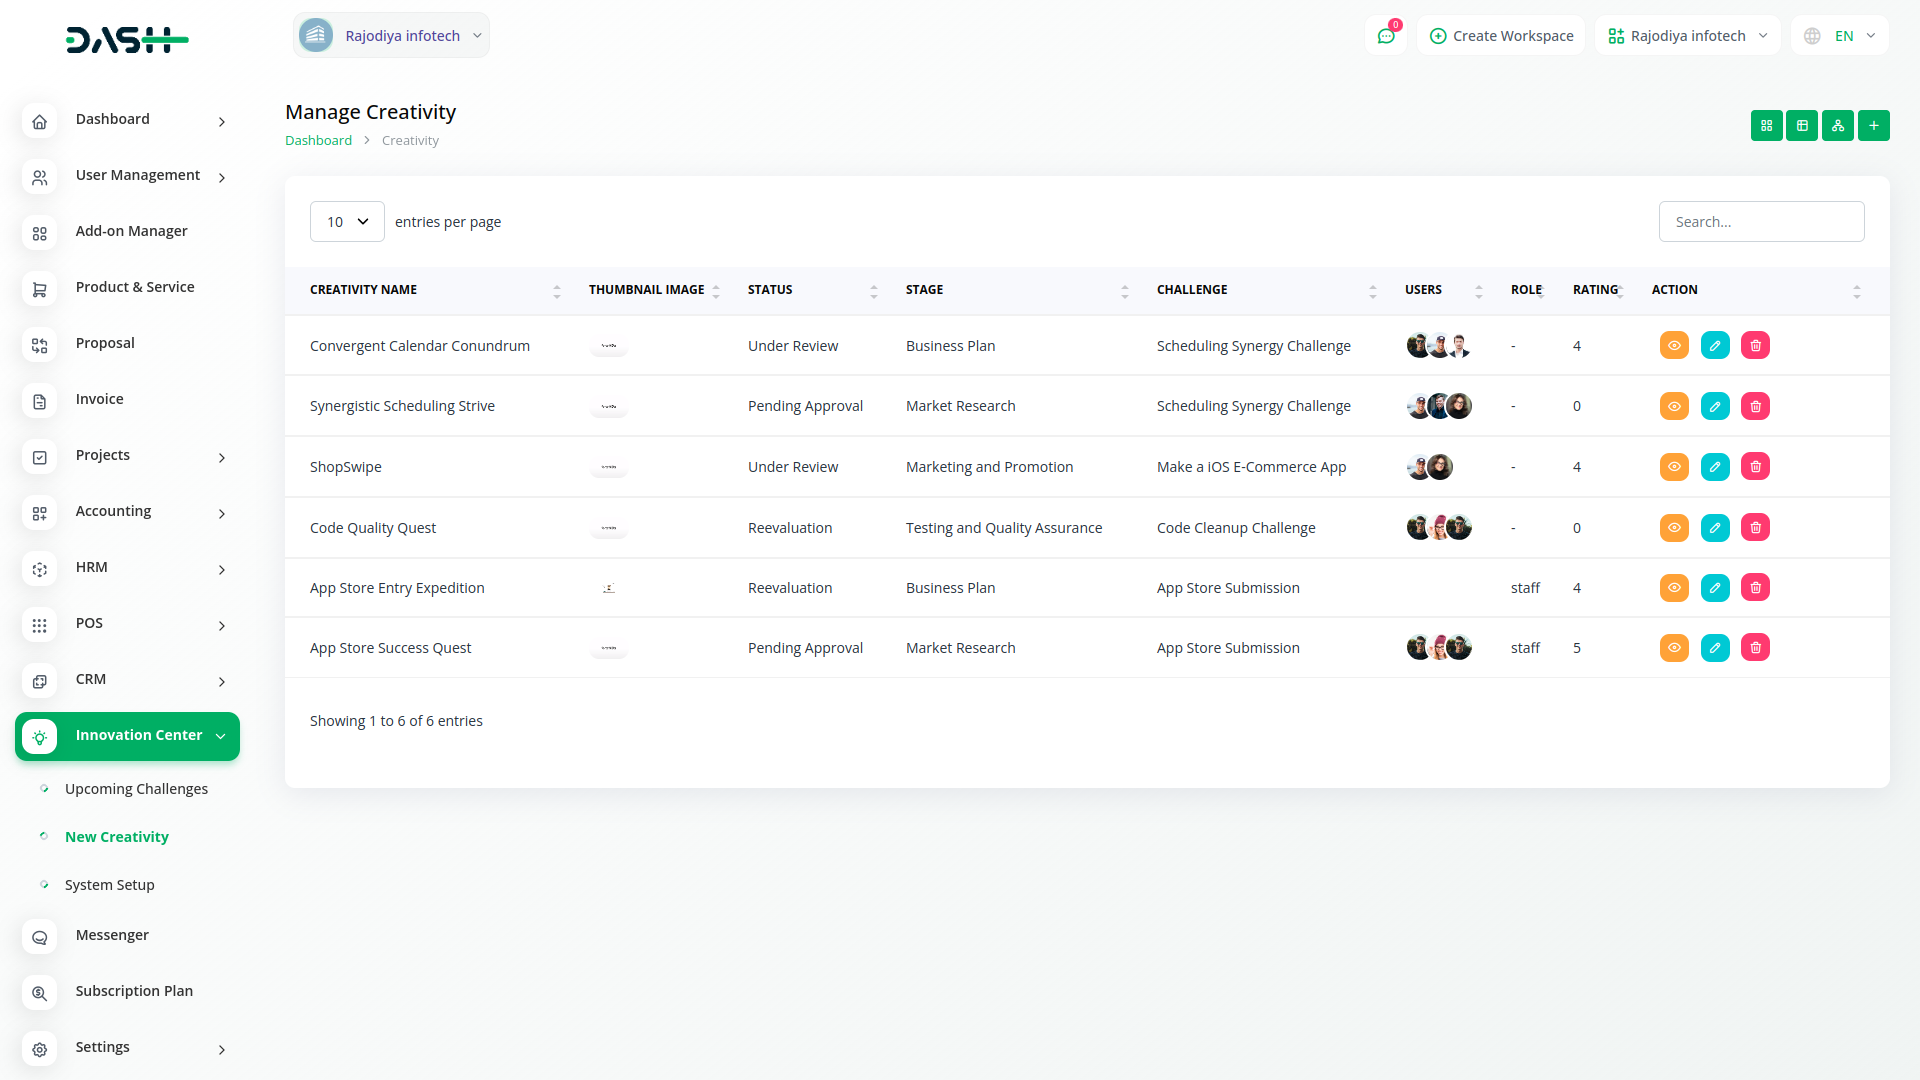
Task: Click the table view icon button
Action: tap(1802, 126)
